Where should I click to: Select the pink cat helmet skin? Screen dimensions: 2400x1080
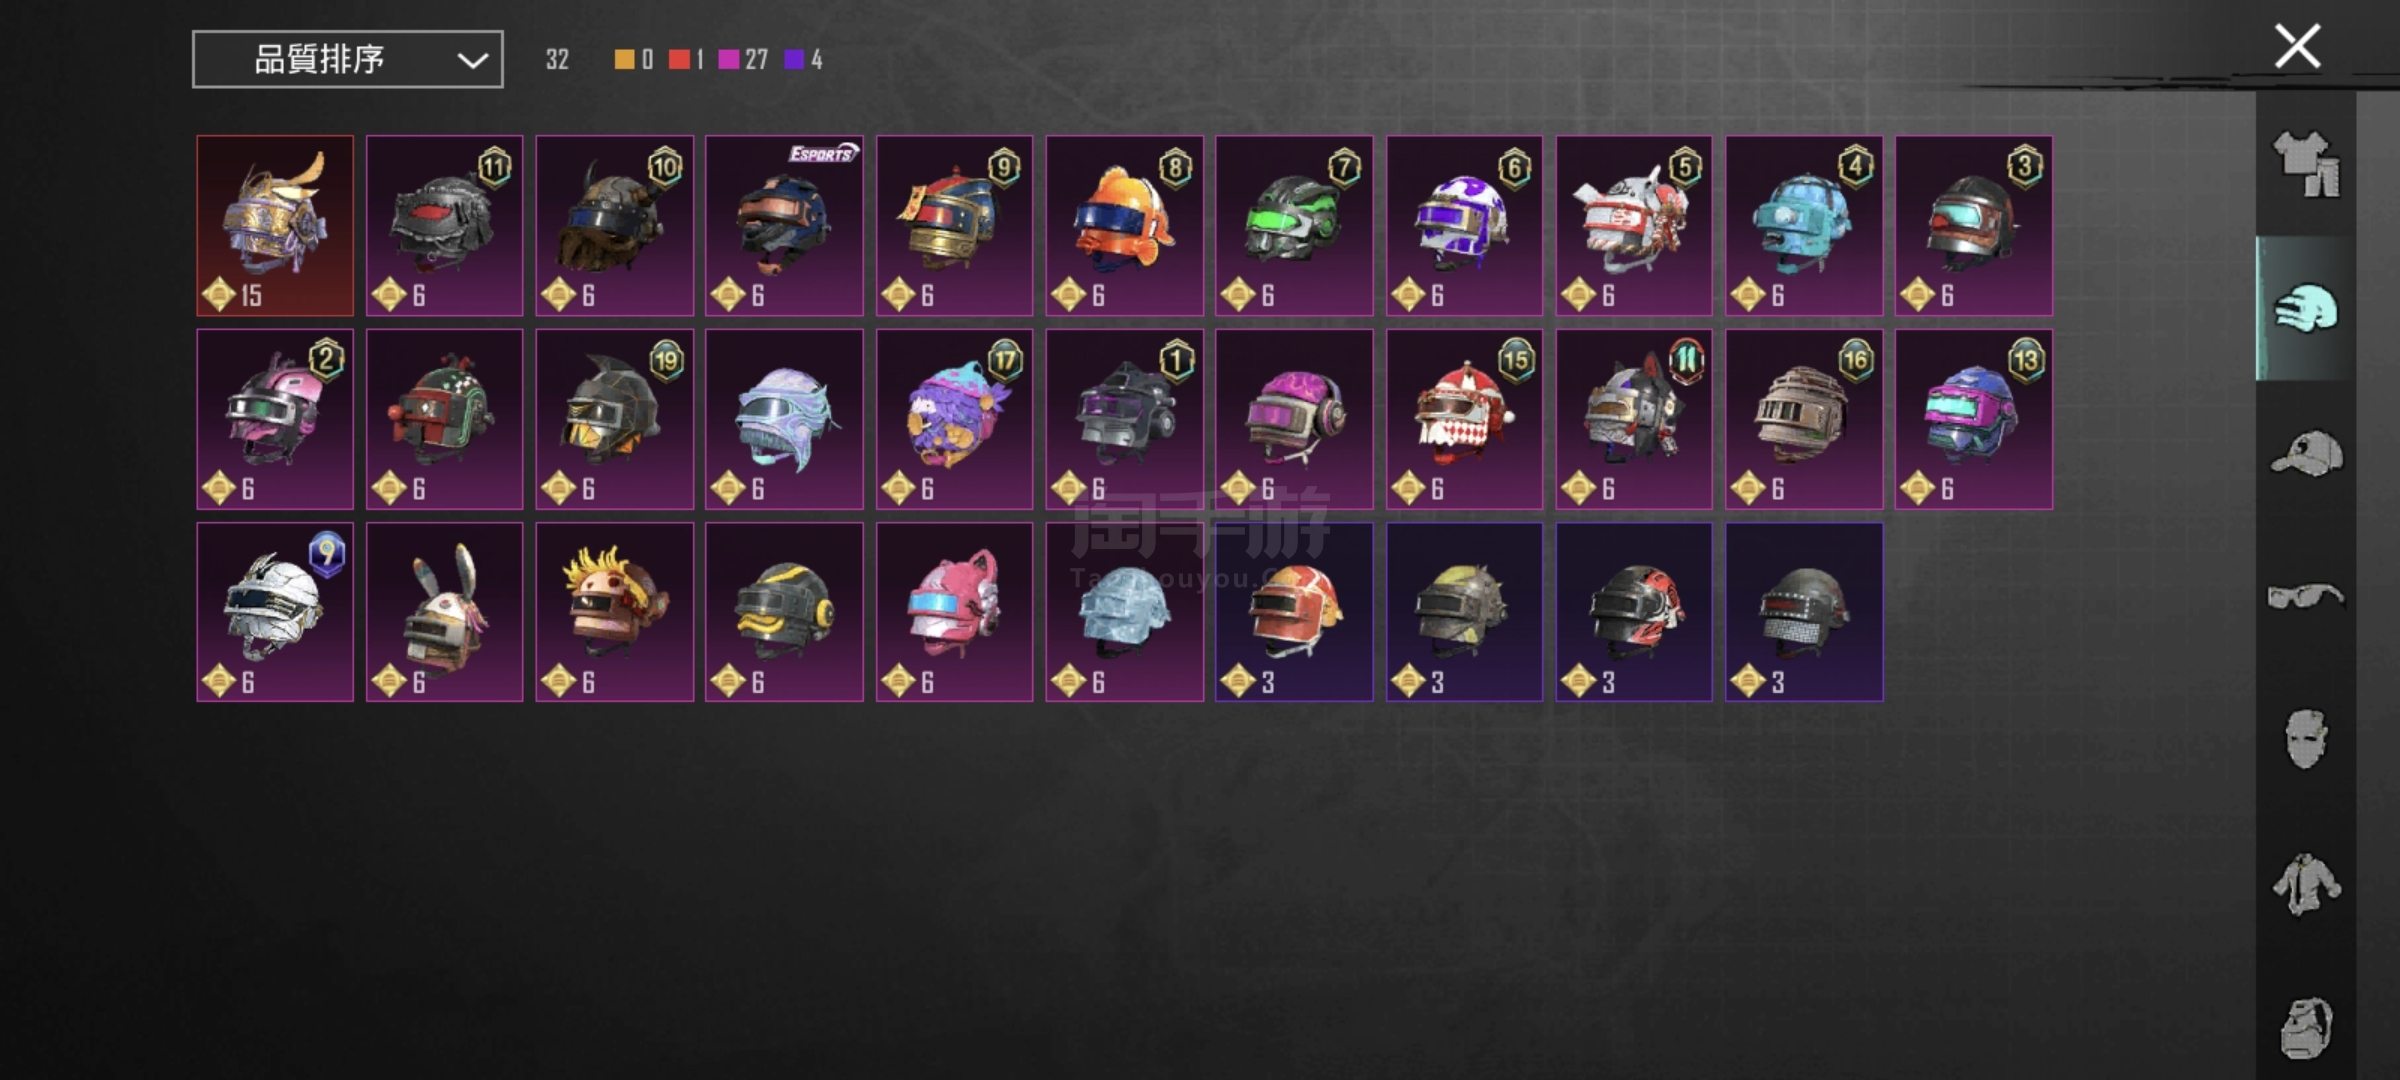click(x=954, y=612)
